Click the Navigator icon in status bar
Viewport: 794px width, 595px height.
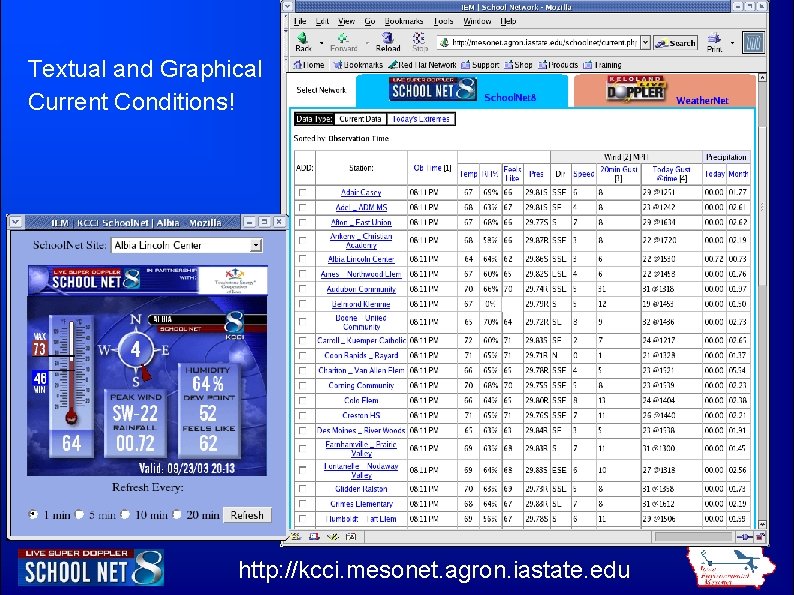[x=296, y=536]
